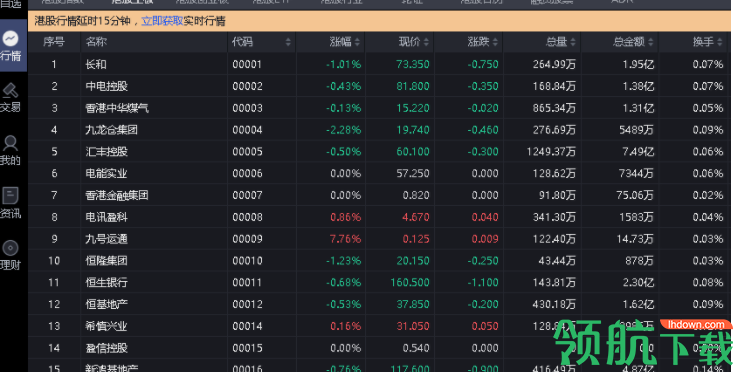
Task: Select the 盈信控股 stock row
Action: [379, 348]
